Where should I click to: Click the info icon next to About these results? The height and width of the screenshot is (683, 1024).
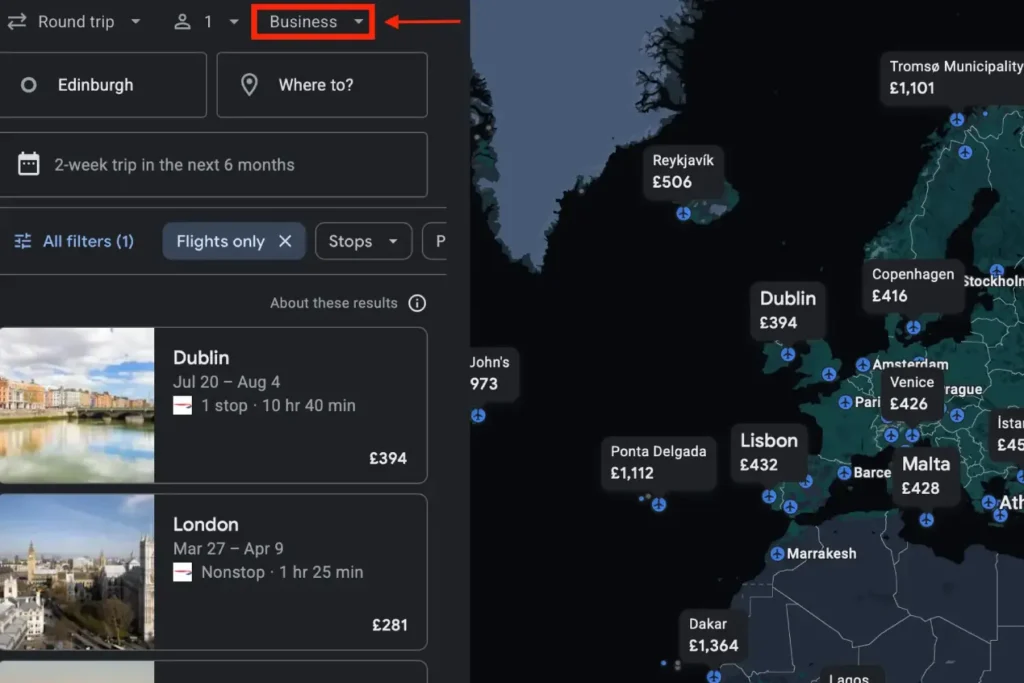[417, 303]
